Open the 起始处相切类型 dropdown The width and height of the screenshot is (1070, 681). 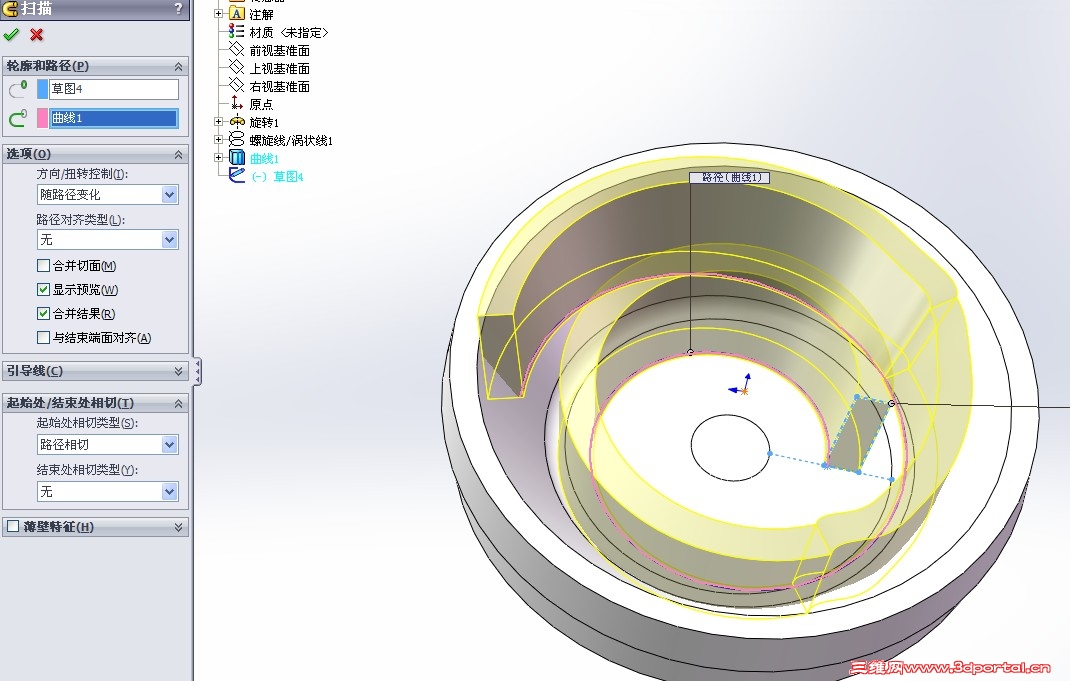coord(170,445)
